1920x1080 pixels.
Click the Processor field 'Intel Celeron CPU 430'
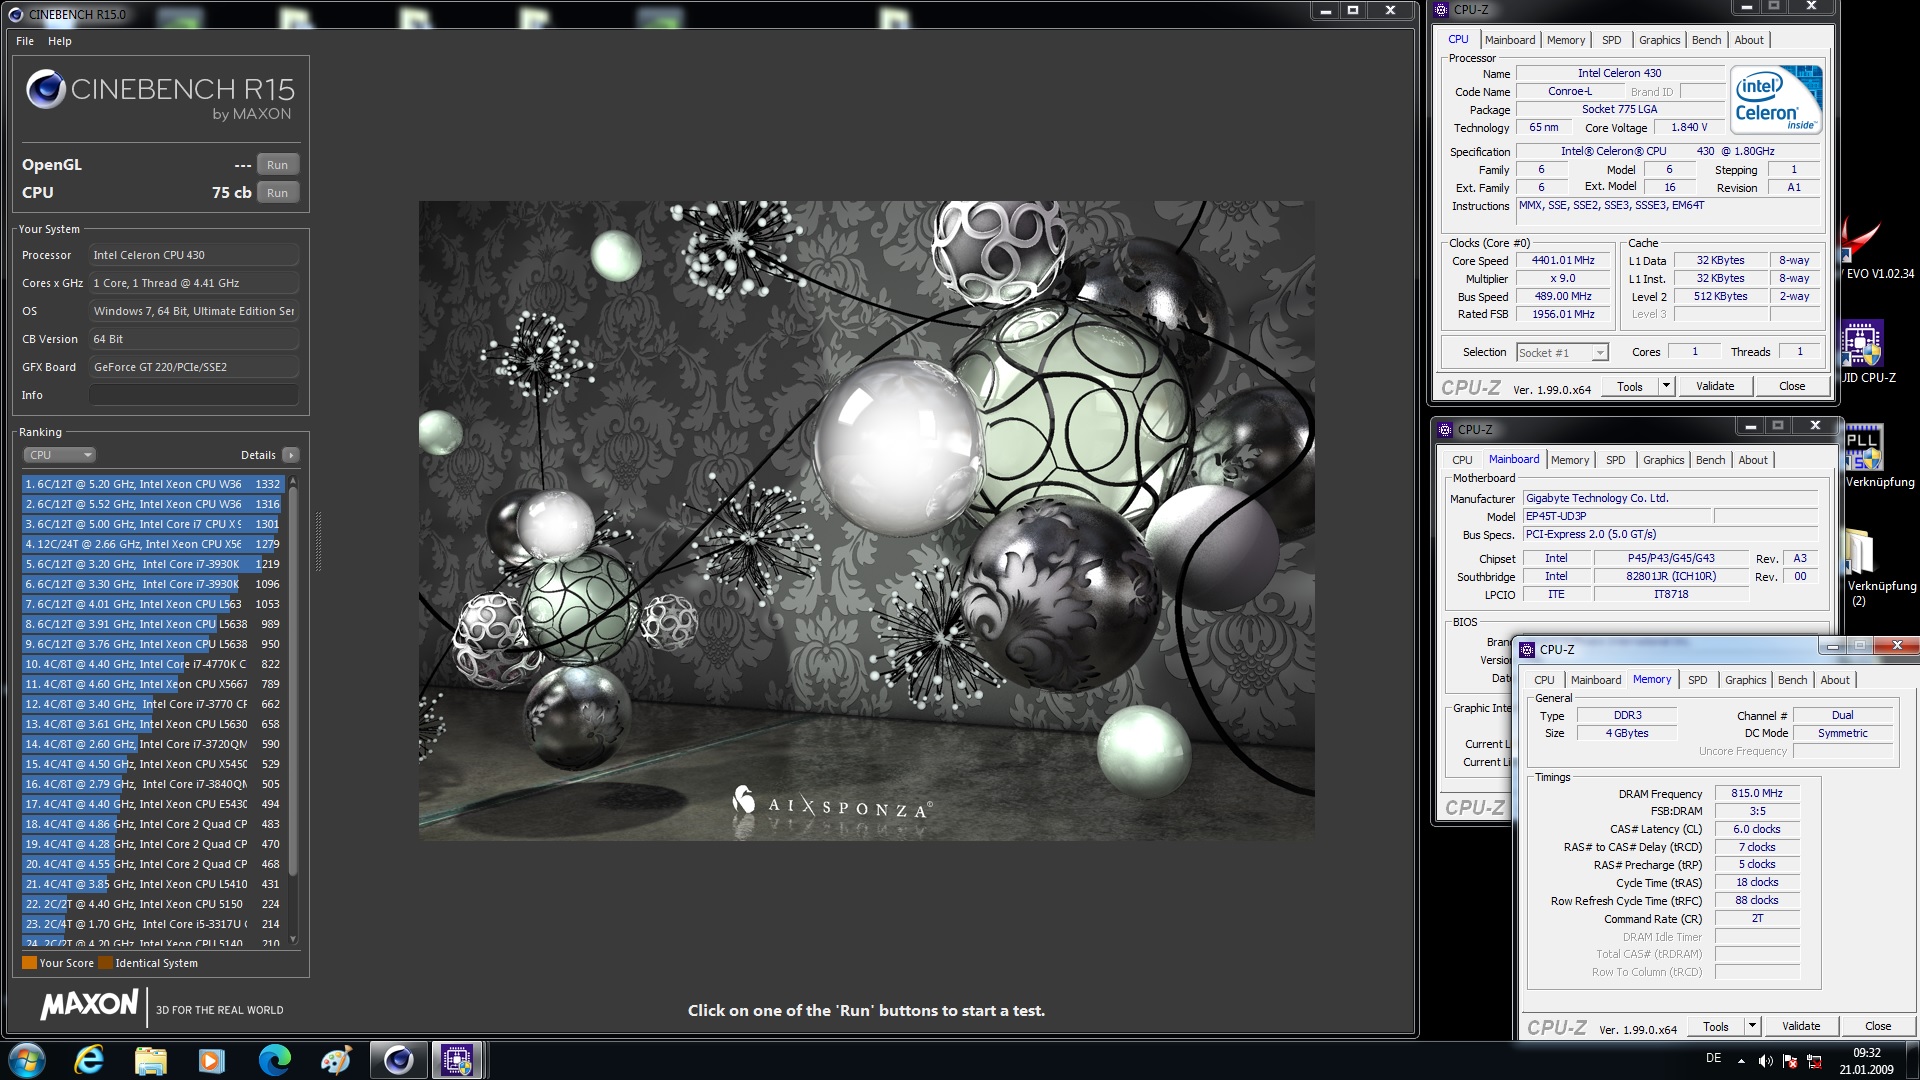tap(194, 255)
